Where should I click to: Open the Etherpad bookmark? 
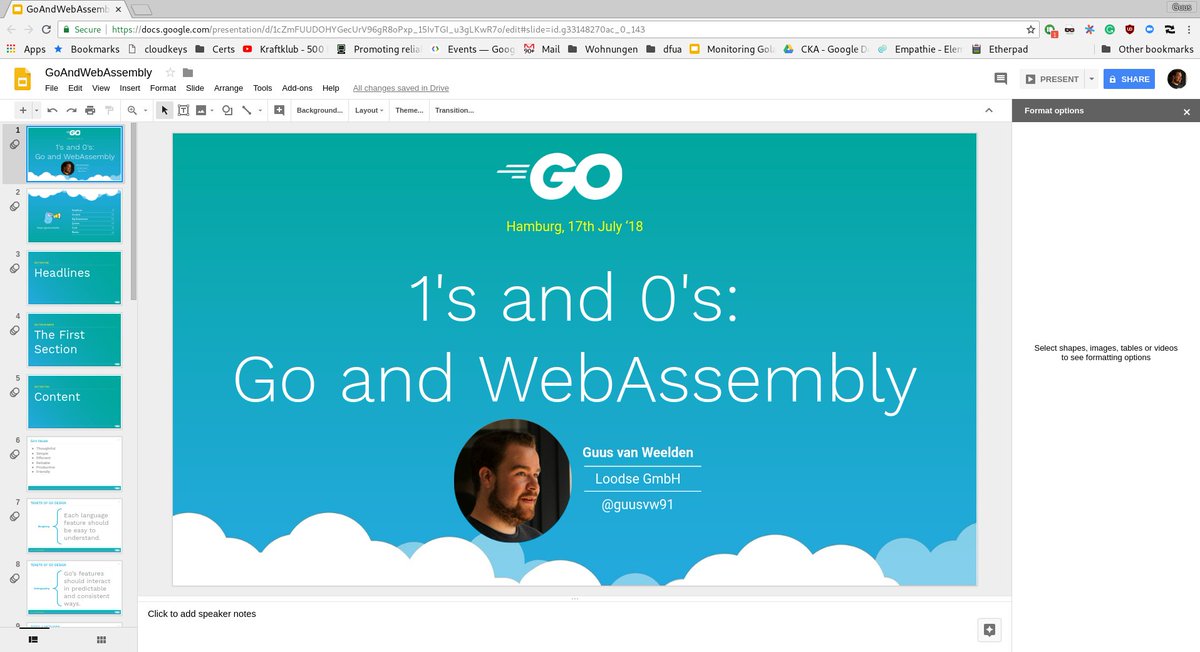click(998, 48)
